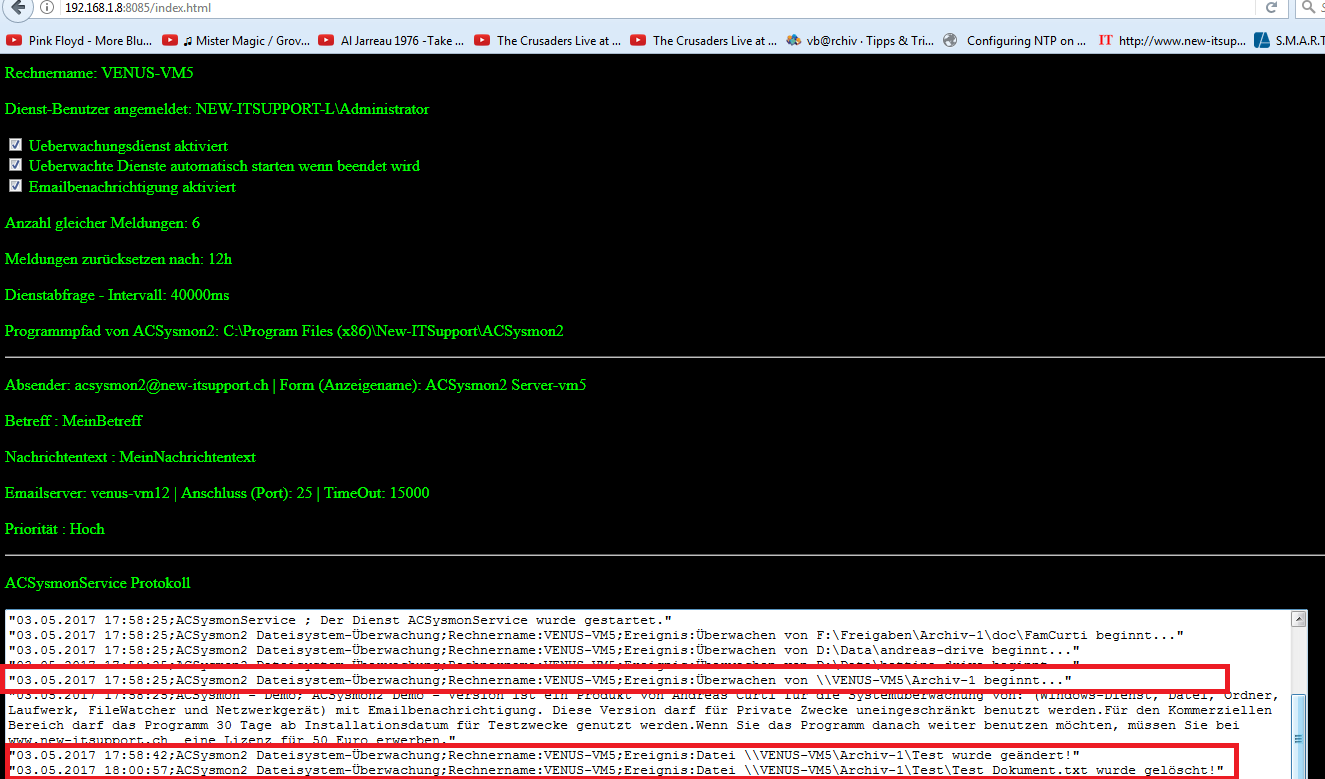Click the Priorität : Hoch text
Viewport: 1325px width, 779px height.
[55, 529]
